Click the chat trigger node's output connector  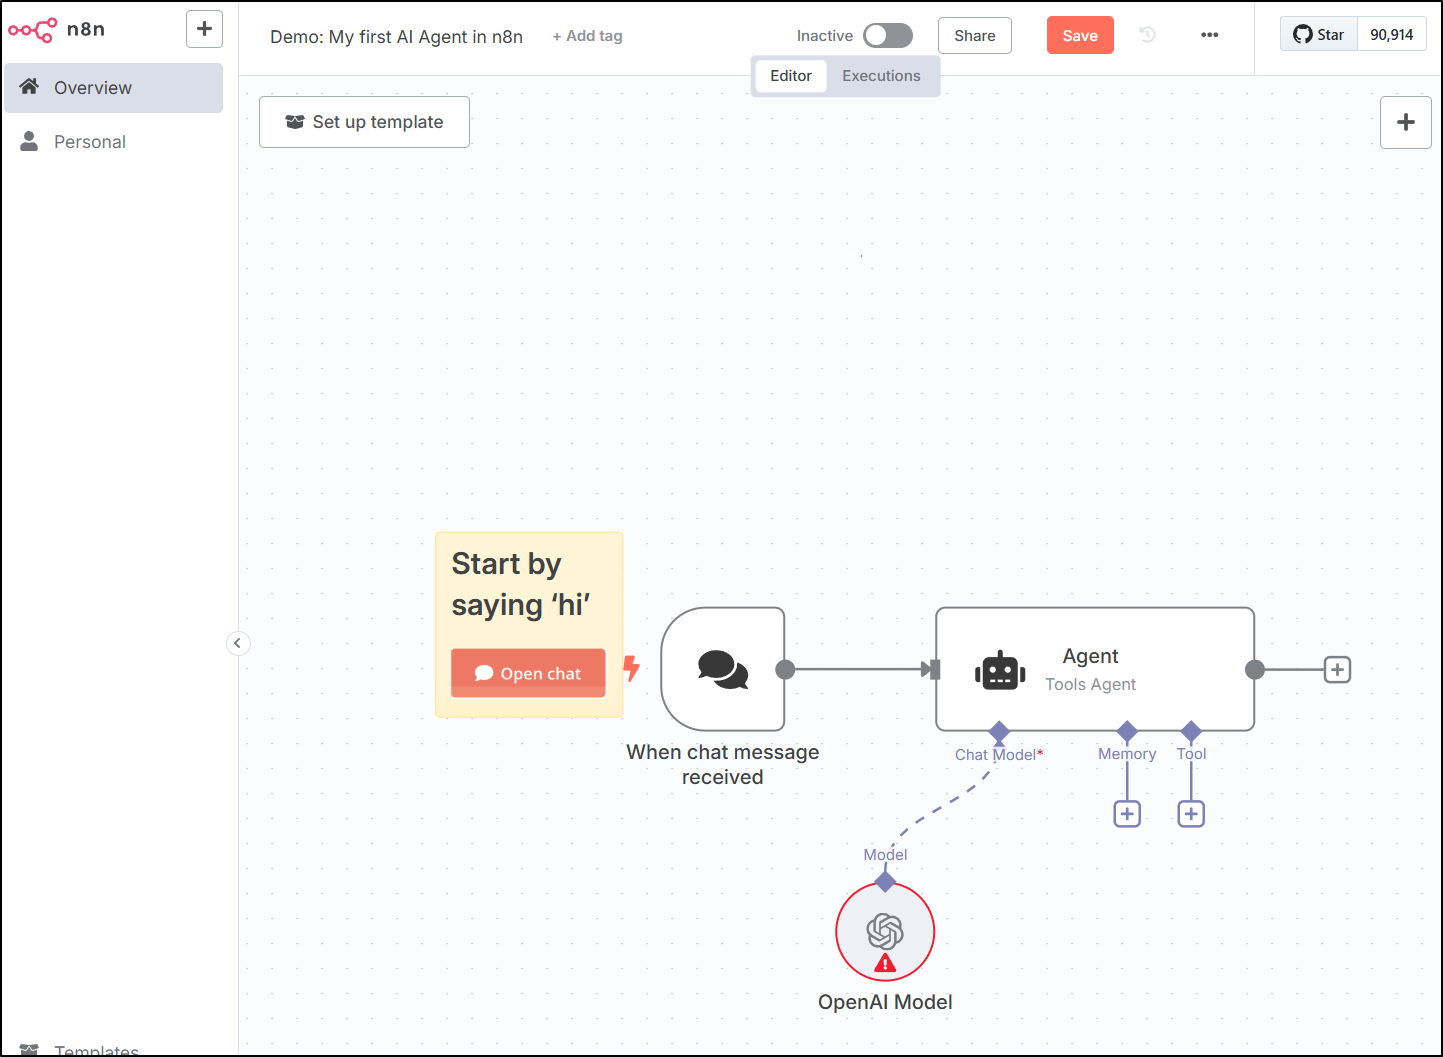click(x=785, y=669)
